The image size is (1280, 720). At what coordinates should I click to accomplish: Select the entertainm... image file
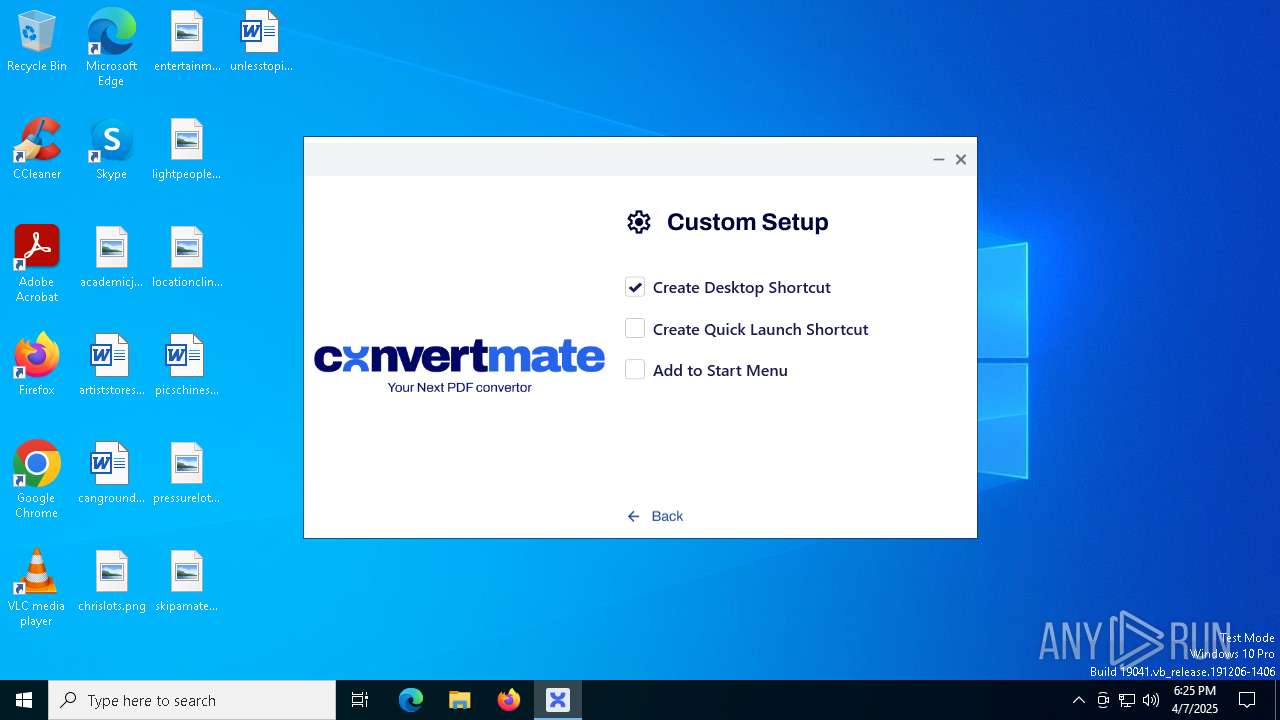tap(187, 42)
